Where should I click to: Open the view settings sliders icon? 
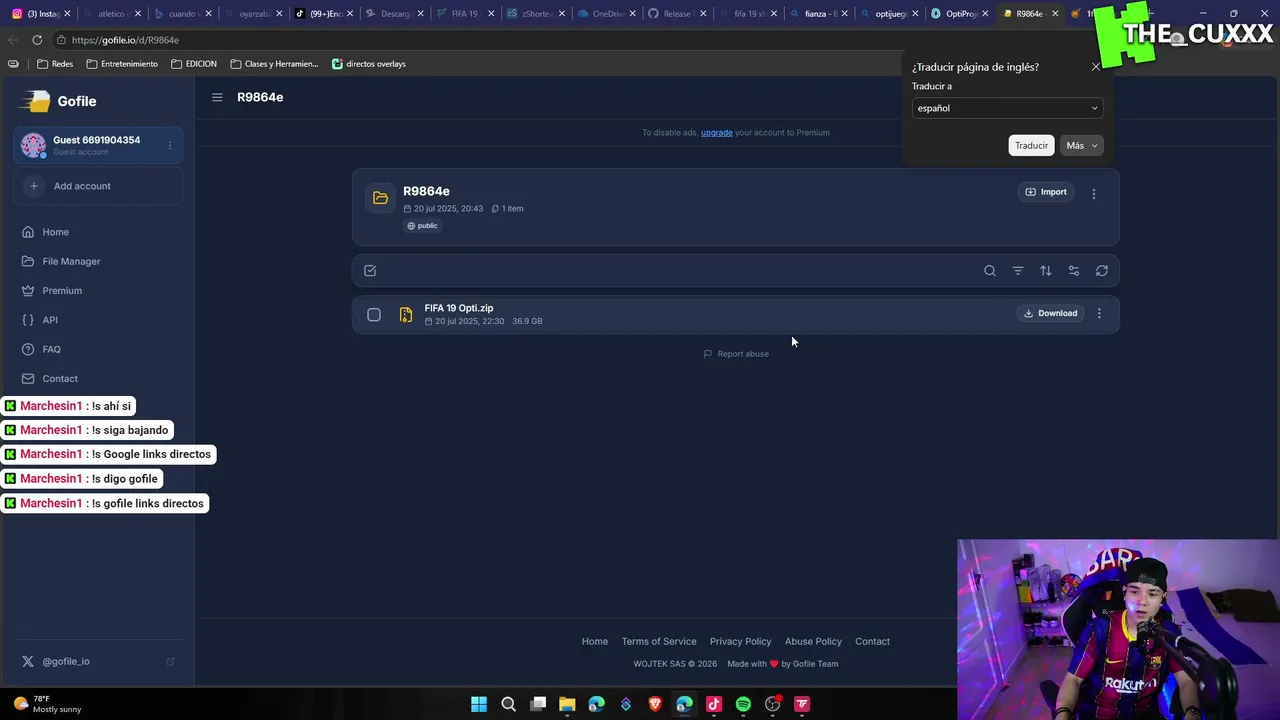point(1074,270)
